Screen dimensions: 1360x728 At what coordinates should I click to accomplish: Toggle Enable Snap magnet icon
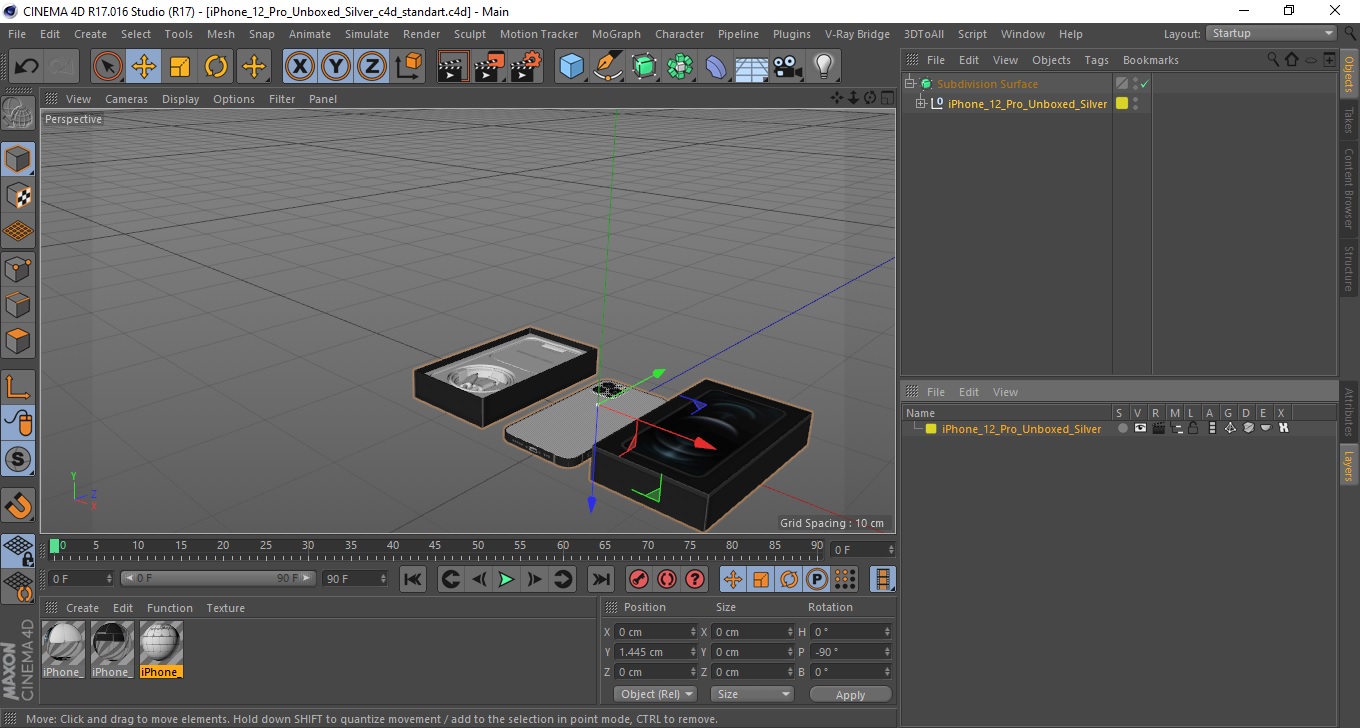pyautogui.click(x=18, y=506)
